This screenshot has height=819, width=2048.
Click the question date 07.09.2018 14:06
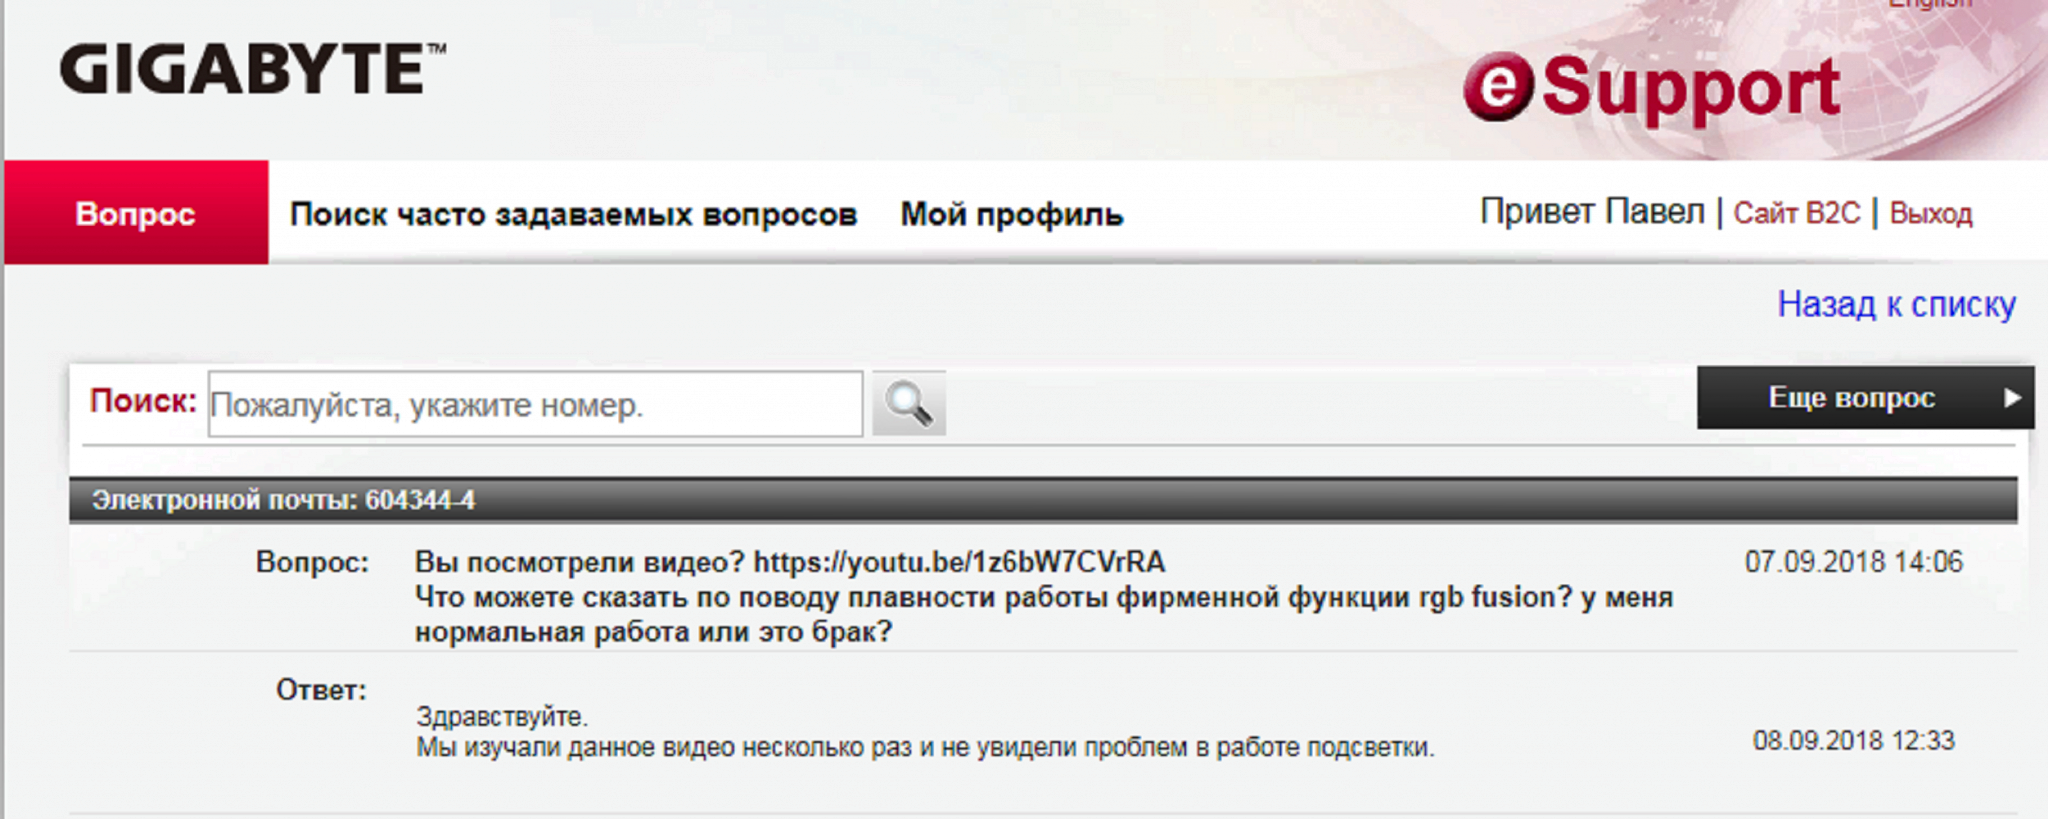point(1854,562)
